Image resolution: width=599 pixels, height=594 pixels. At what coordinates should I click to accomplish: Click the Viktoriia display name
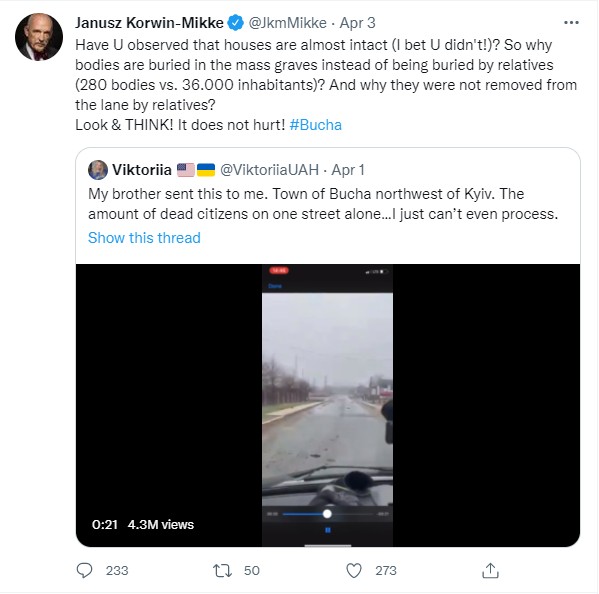[x=142, y=170]
